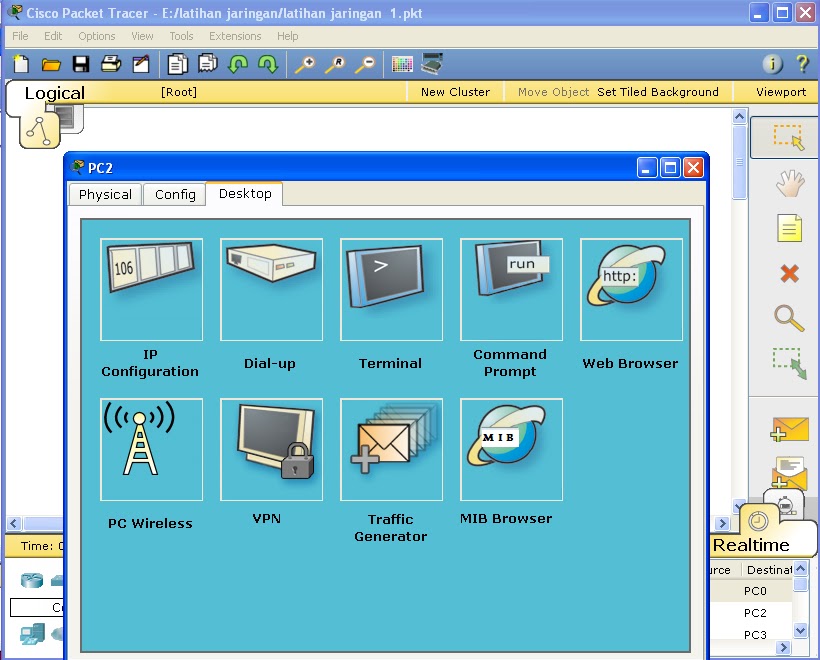
Task: Click the Zoom In magnifier icon
Action: [305, 64]
